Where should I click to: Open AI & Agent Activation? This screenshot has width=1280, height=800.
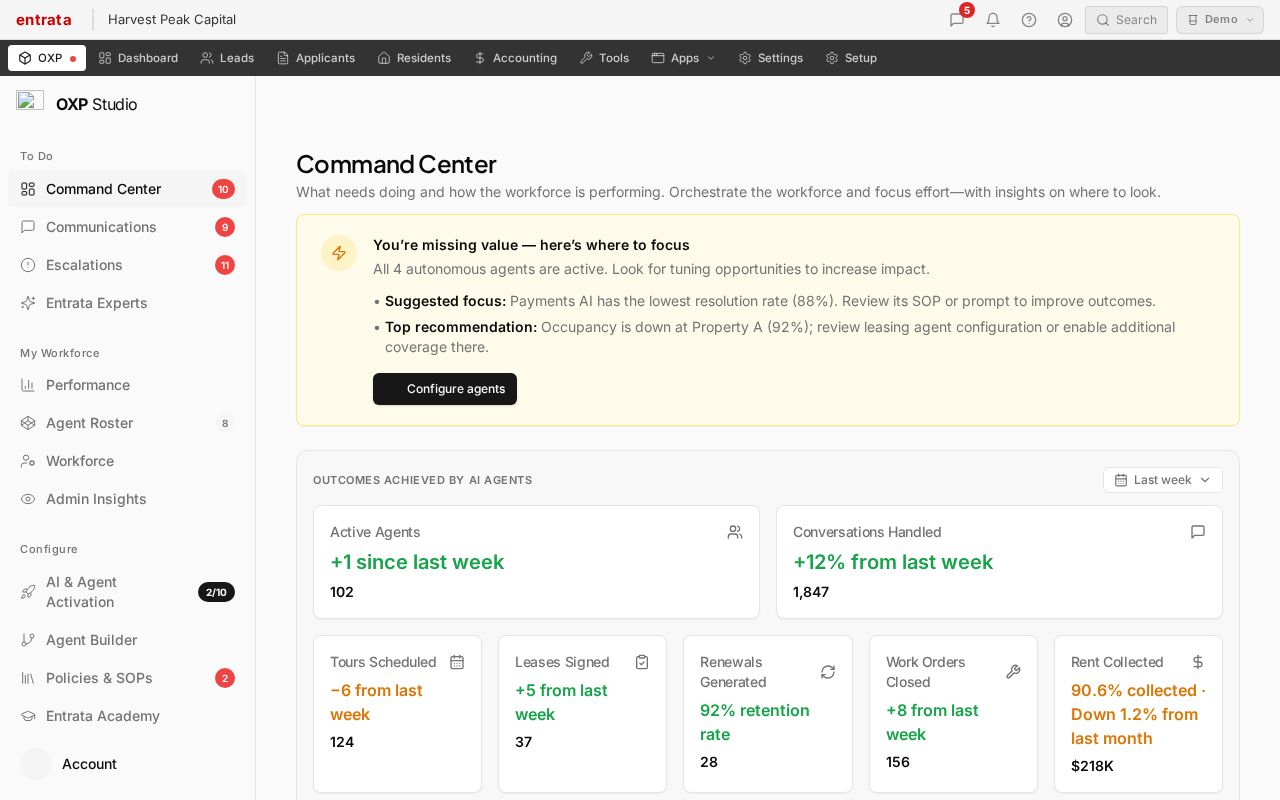click(127, 592)
